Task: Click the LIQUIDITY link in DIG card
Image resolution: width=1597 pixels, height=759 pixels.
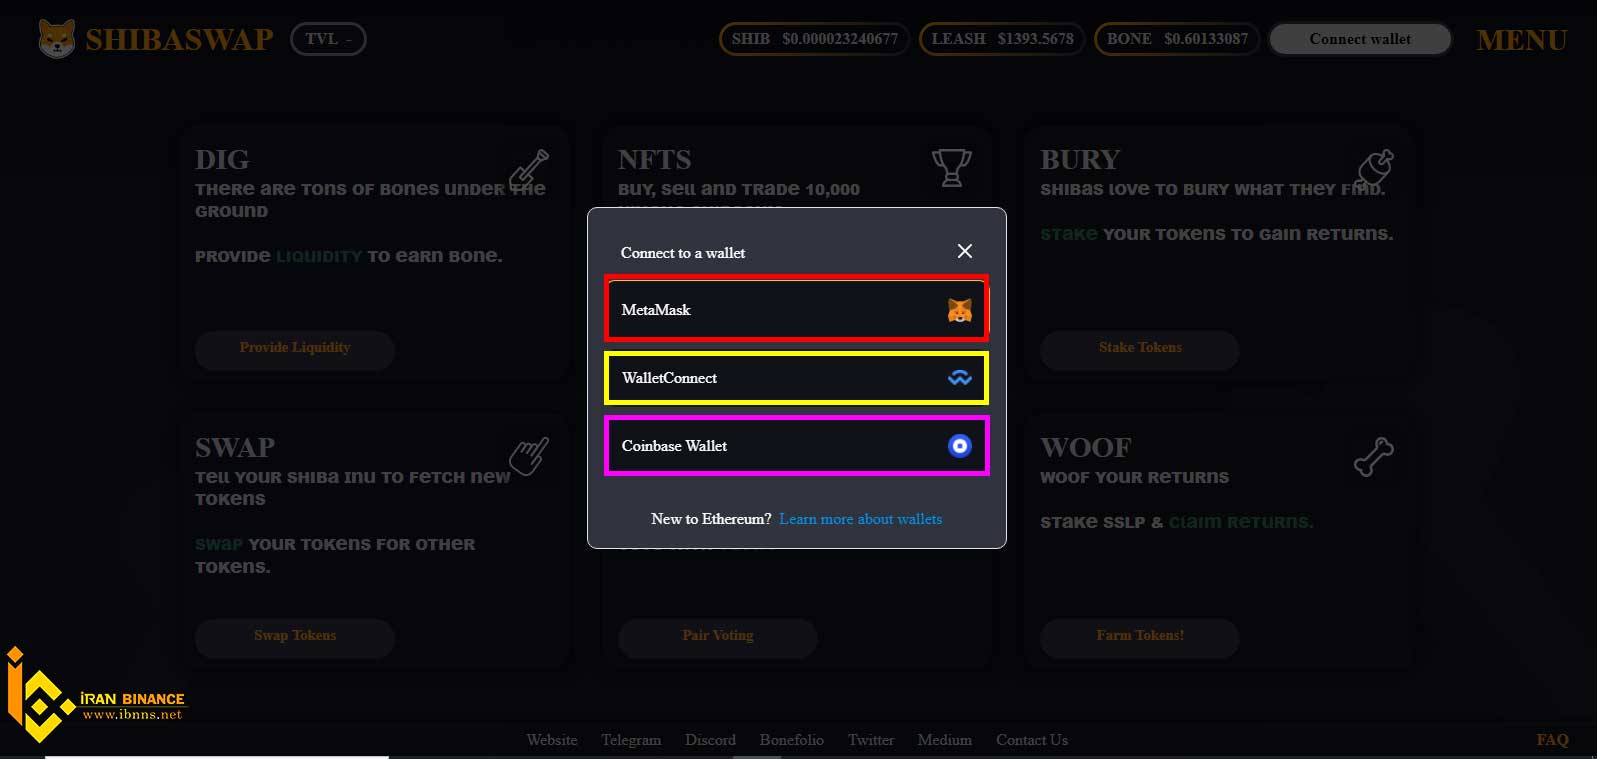Action: tap(319, 256)
